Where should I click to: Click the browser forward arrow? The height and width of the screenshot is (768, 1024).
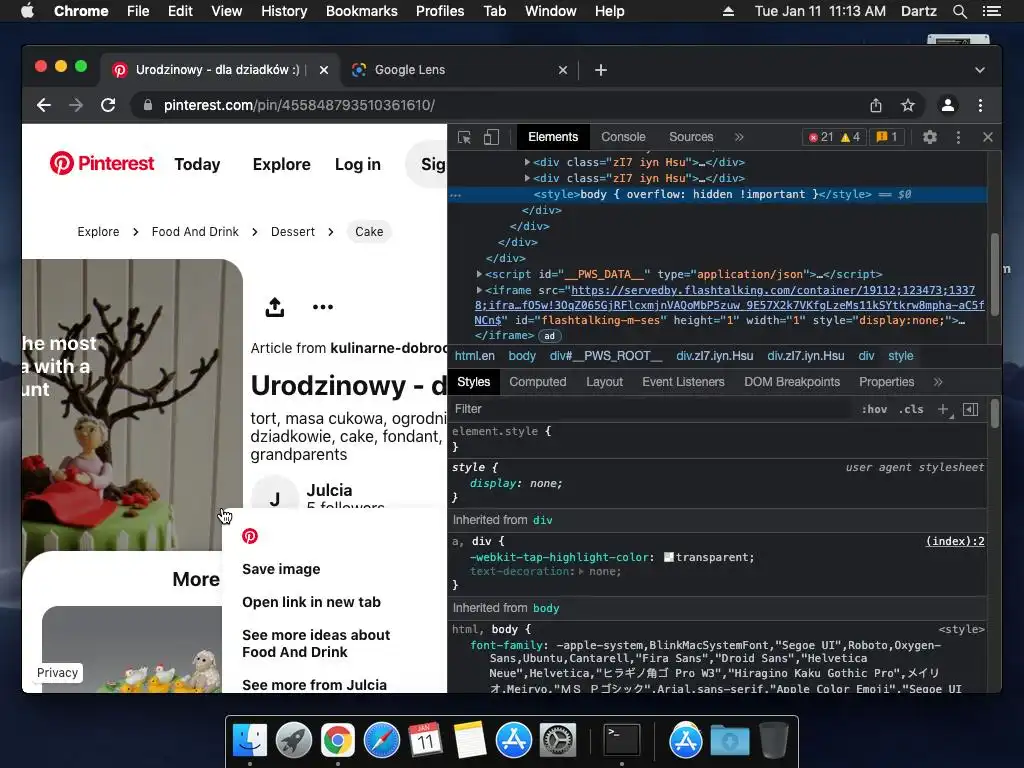(x=76, y=105)
